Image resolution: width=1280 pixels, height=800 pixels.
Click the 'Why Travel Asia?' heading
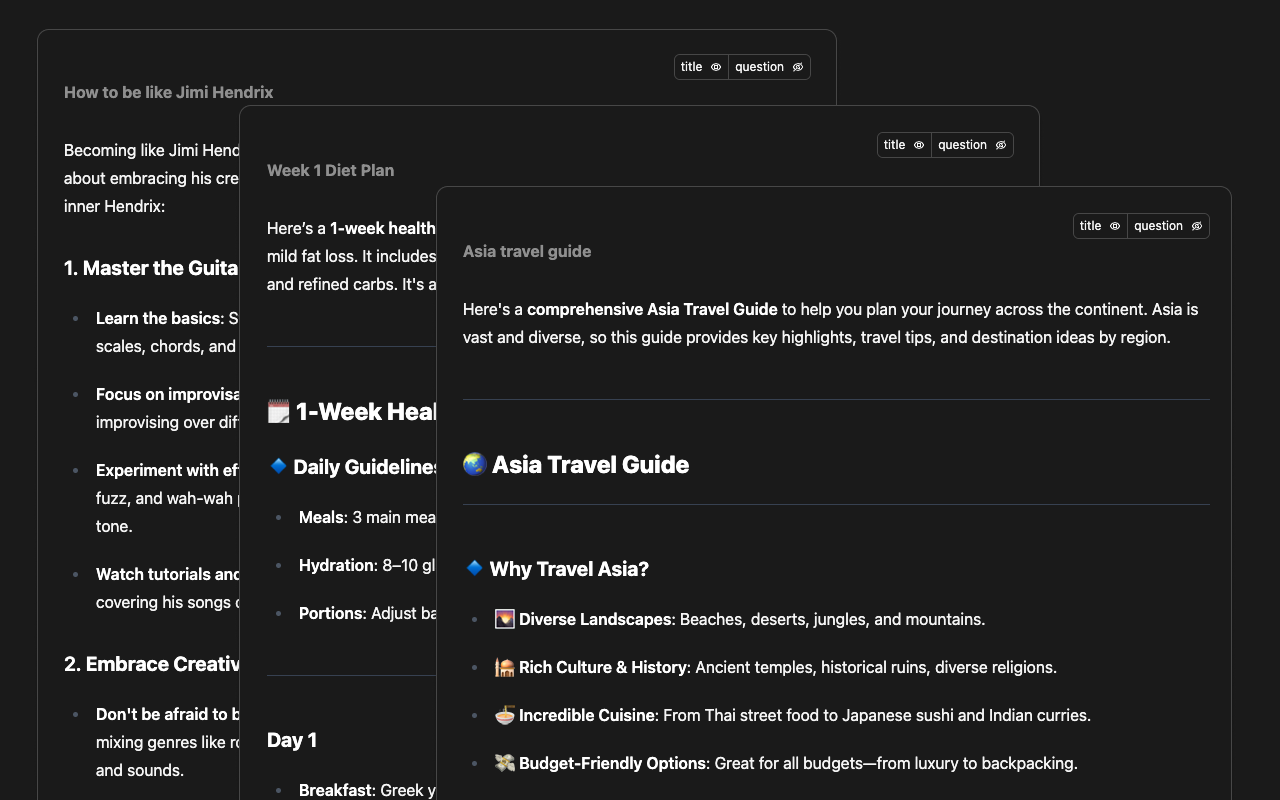(x=569, y=569)
